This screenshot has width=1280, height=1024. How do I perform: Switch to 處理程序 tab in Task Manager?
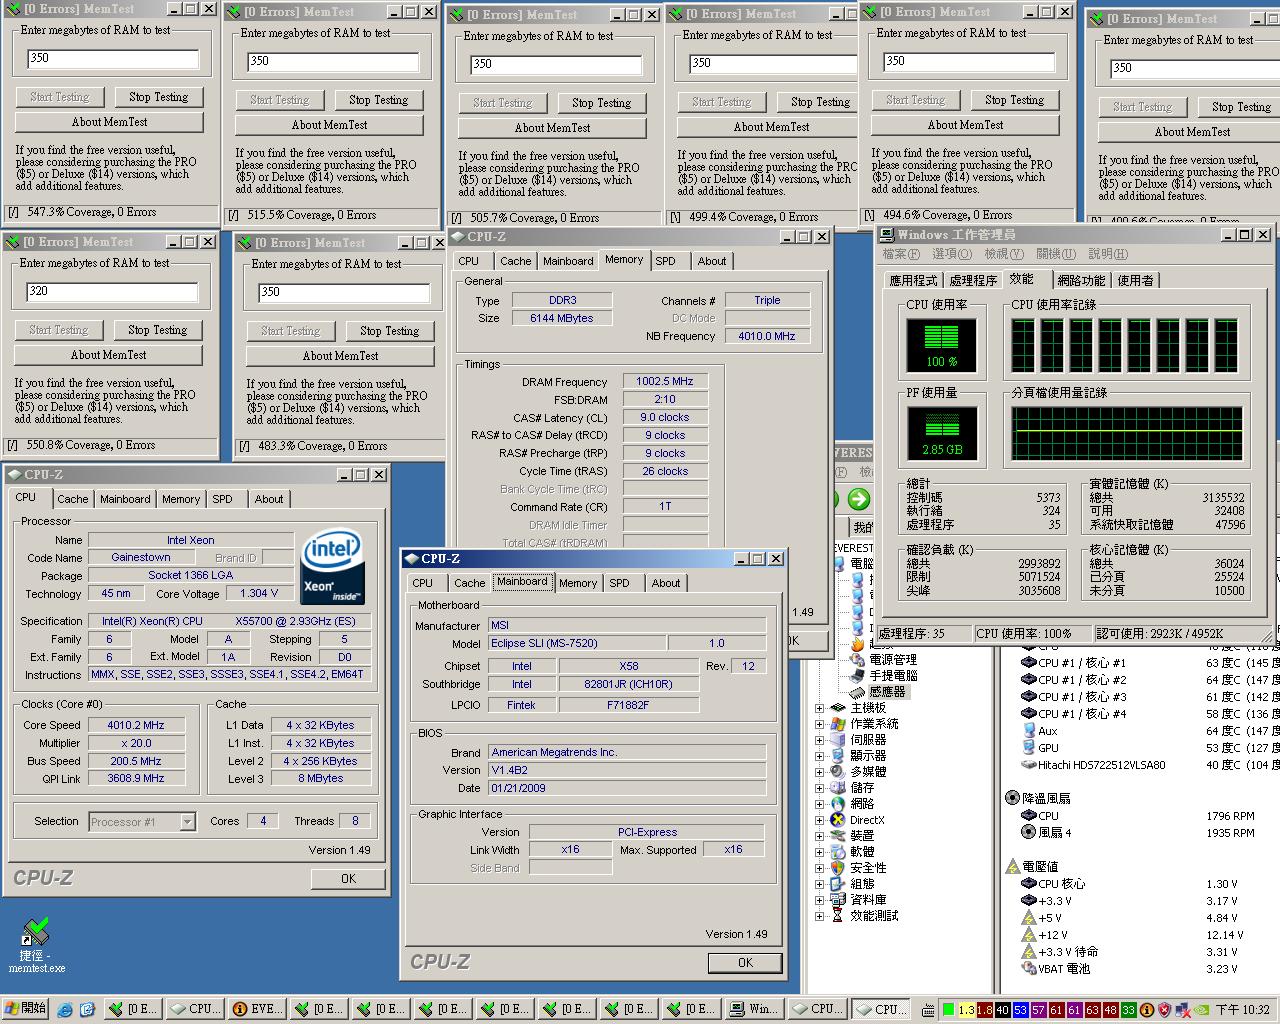pos(973,281)
